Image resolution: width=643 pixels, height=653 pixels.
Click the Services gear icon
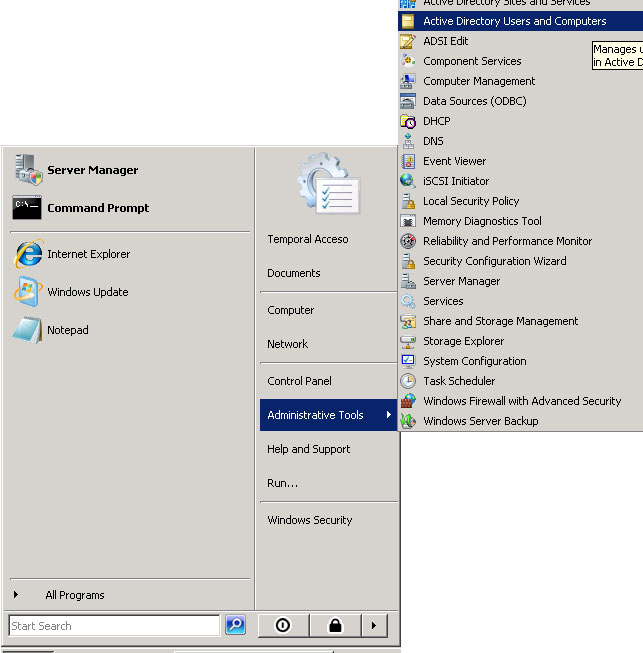coord(408,301)
